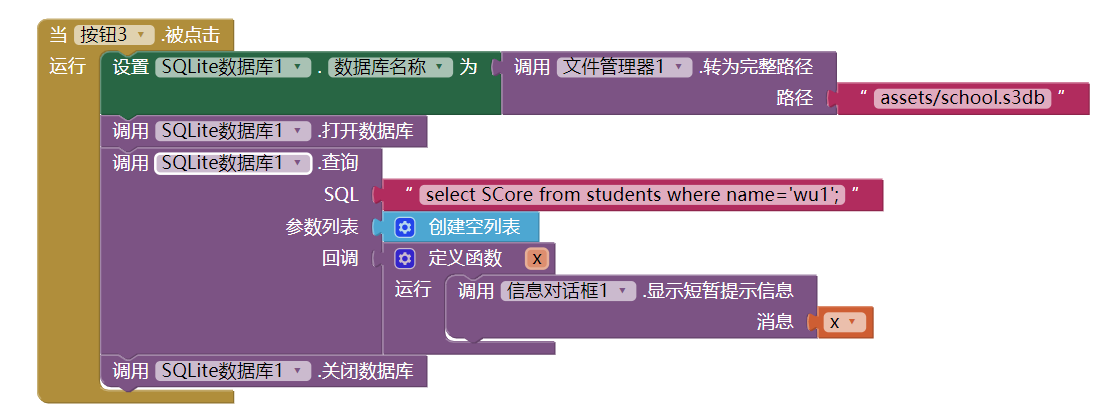Click the assets/school.s3db text field
This screenshot has height=412, width=1107.
962,98
